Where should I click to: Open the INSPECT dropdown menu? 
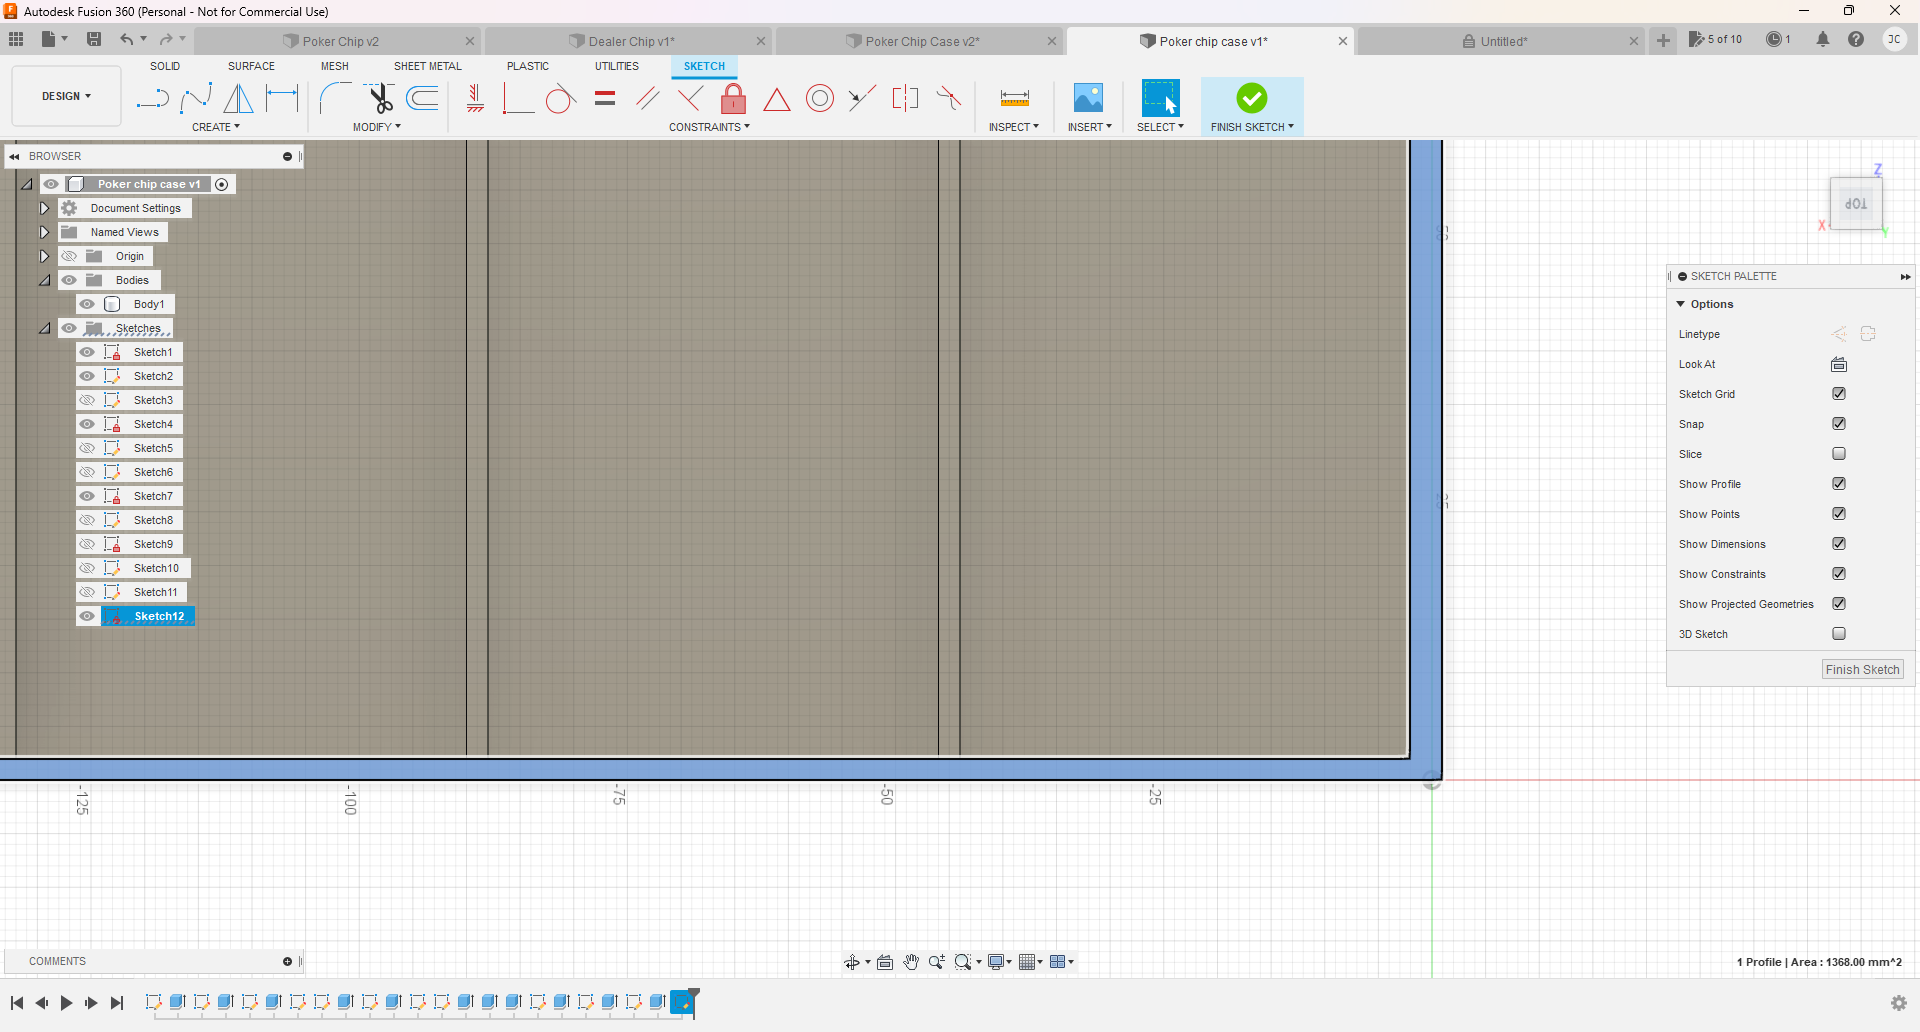(x=1014, y=127)
